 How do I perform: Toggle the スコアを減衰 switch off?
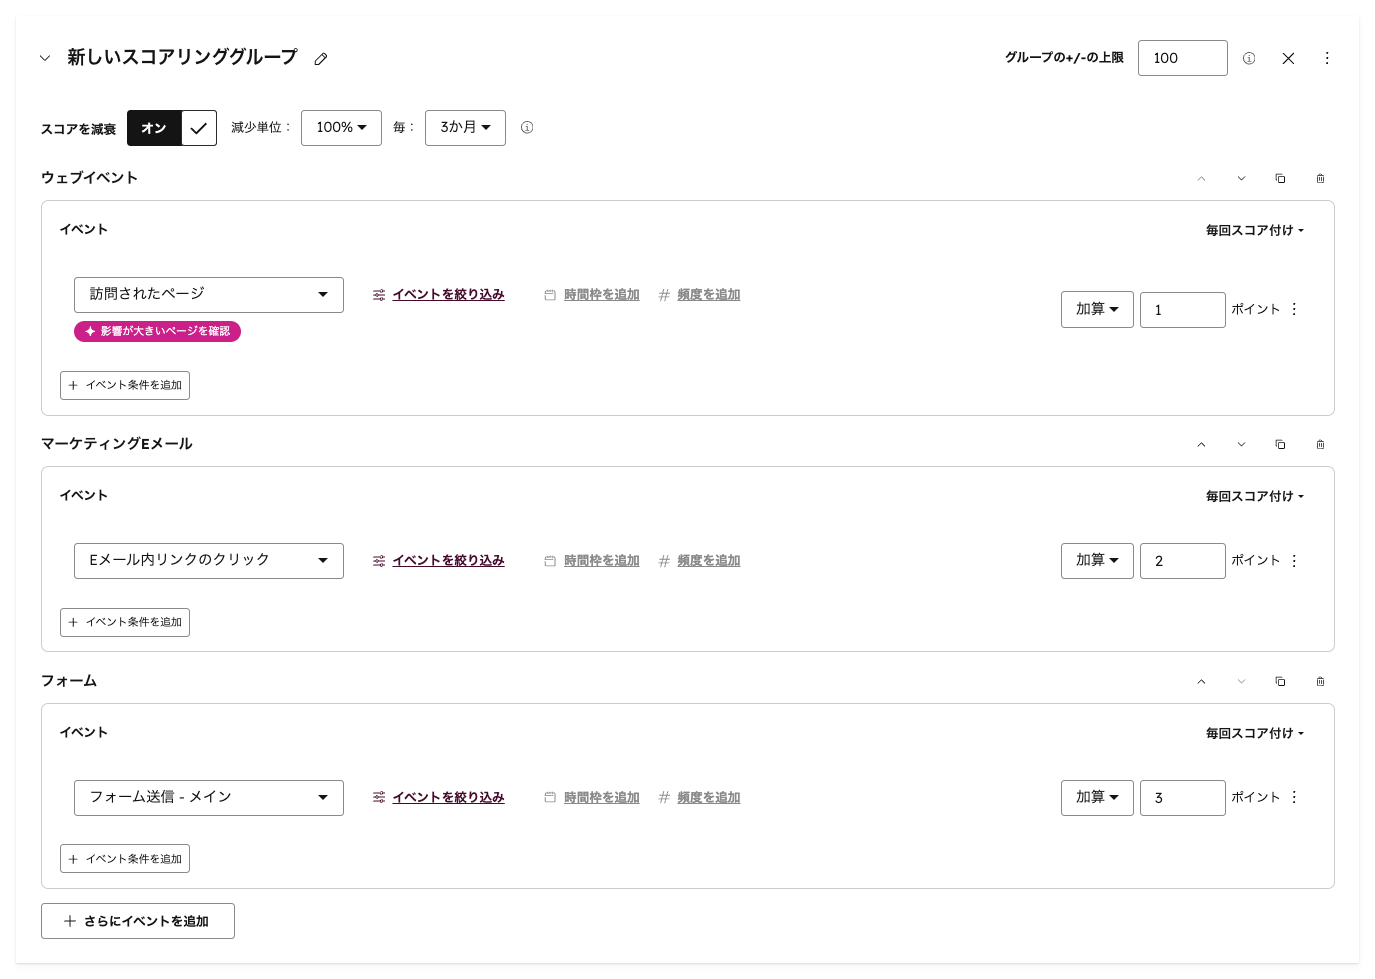point(172,128)
